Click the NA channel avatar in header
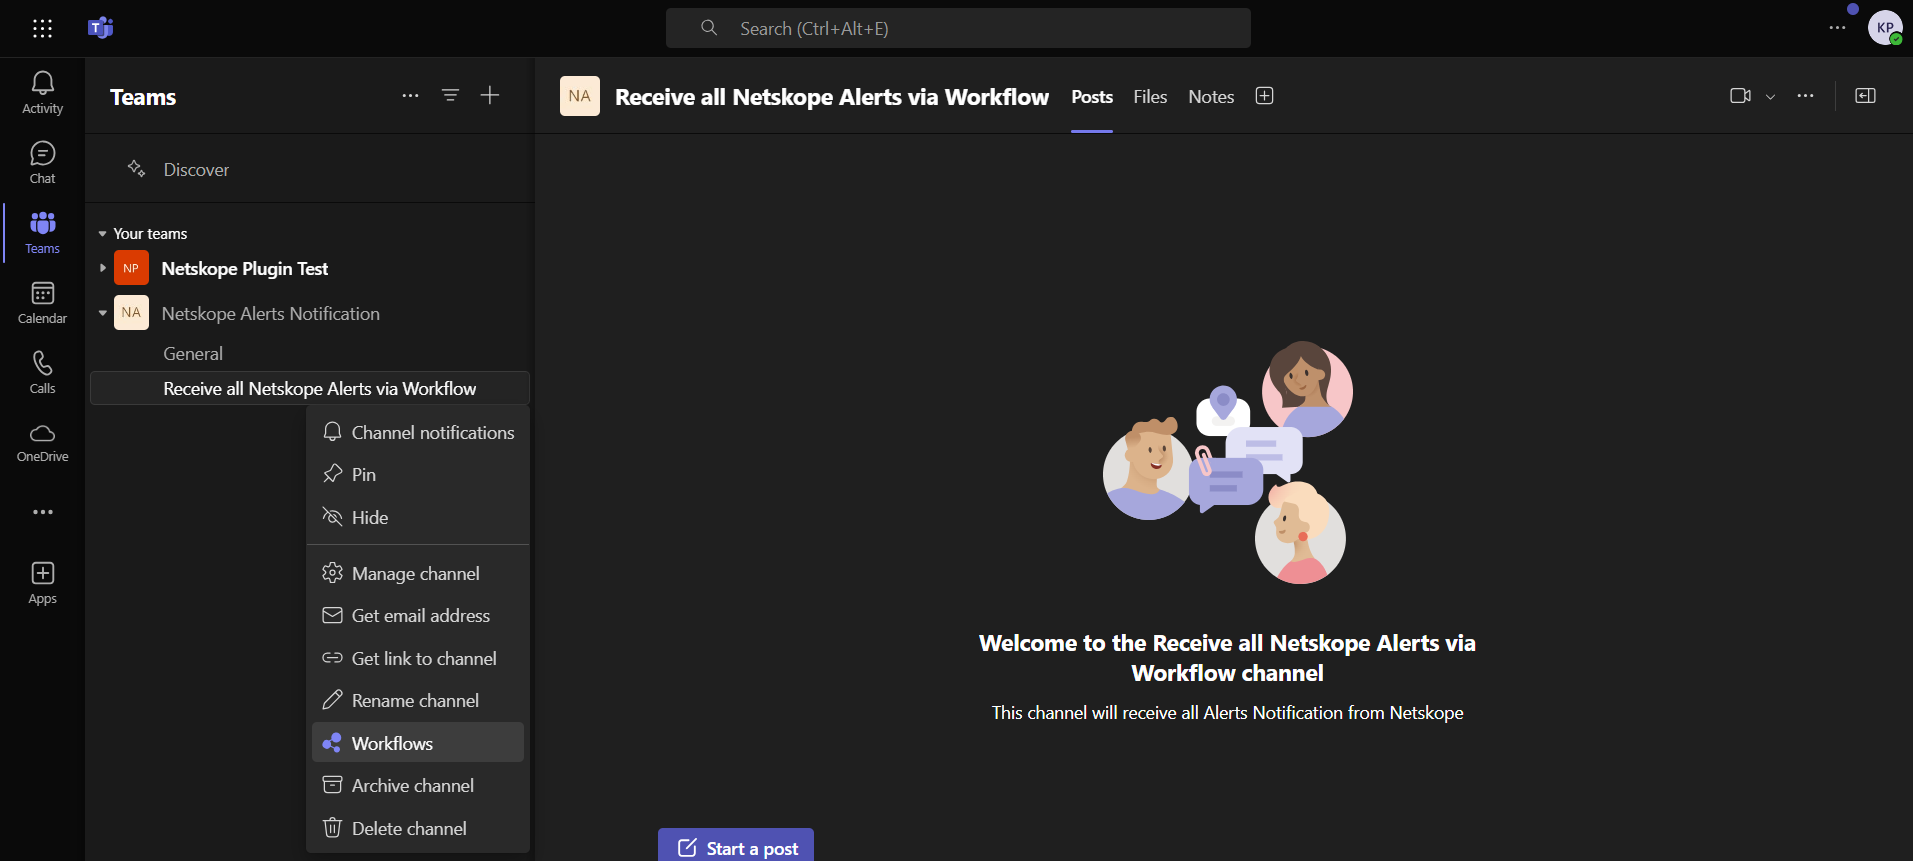The height and width of the screenshot is (861, 1913). pos(580,96)
